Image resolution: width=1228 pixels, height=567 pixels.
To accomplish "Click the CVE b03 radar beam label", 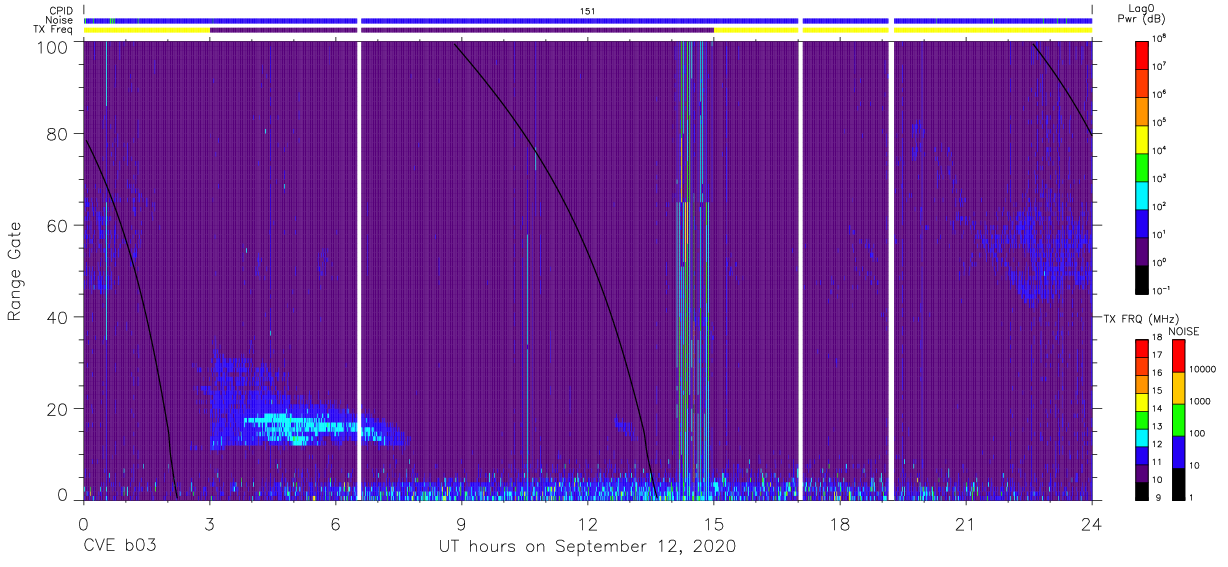I will point(119,547).
